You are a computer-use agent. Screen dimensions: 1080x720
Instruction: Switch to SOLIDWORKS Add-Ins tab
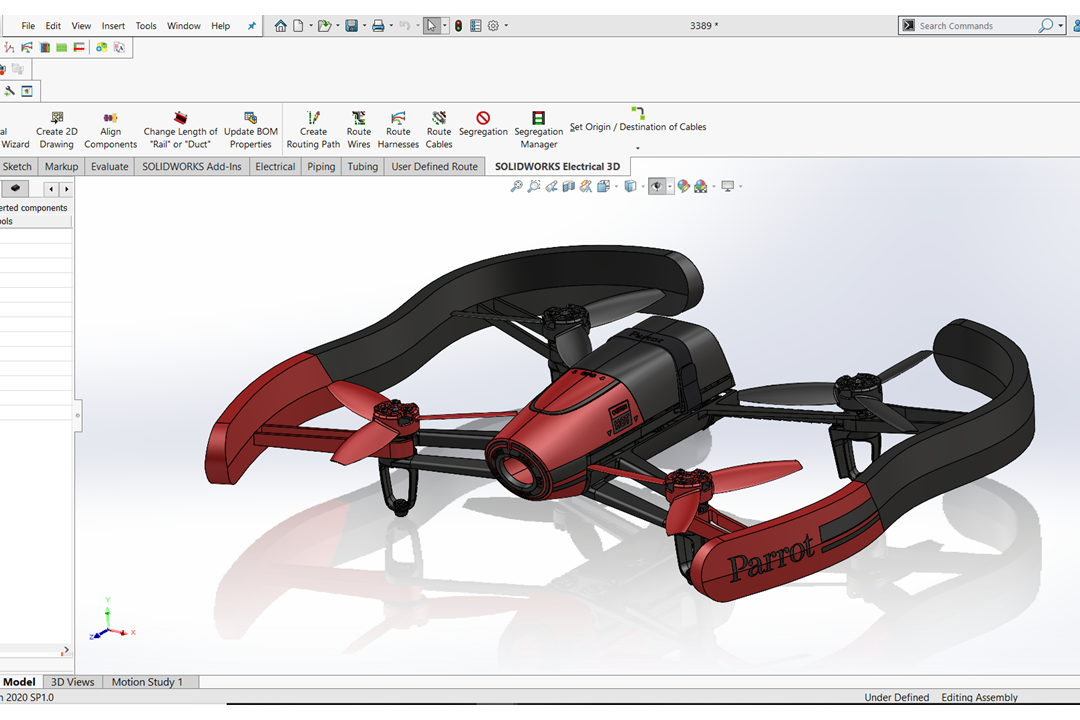tap(191, 166)
